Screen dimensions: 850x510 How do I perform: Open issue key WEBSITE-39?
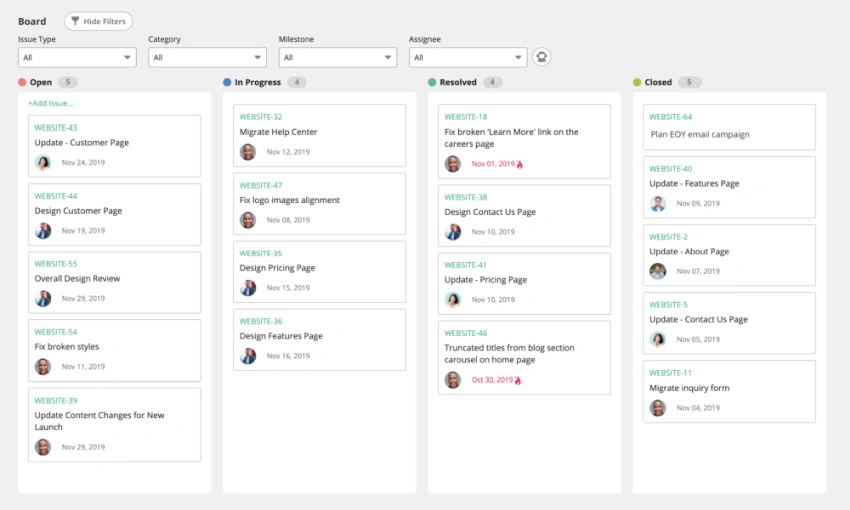tap(56, 401)
